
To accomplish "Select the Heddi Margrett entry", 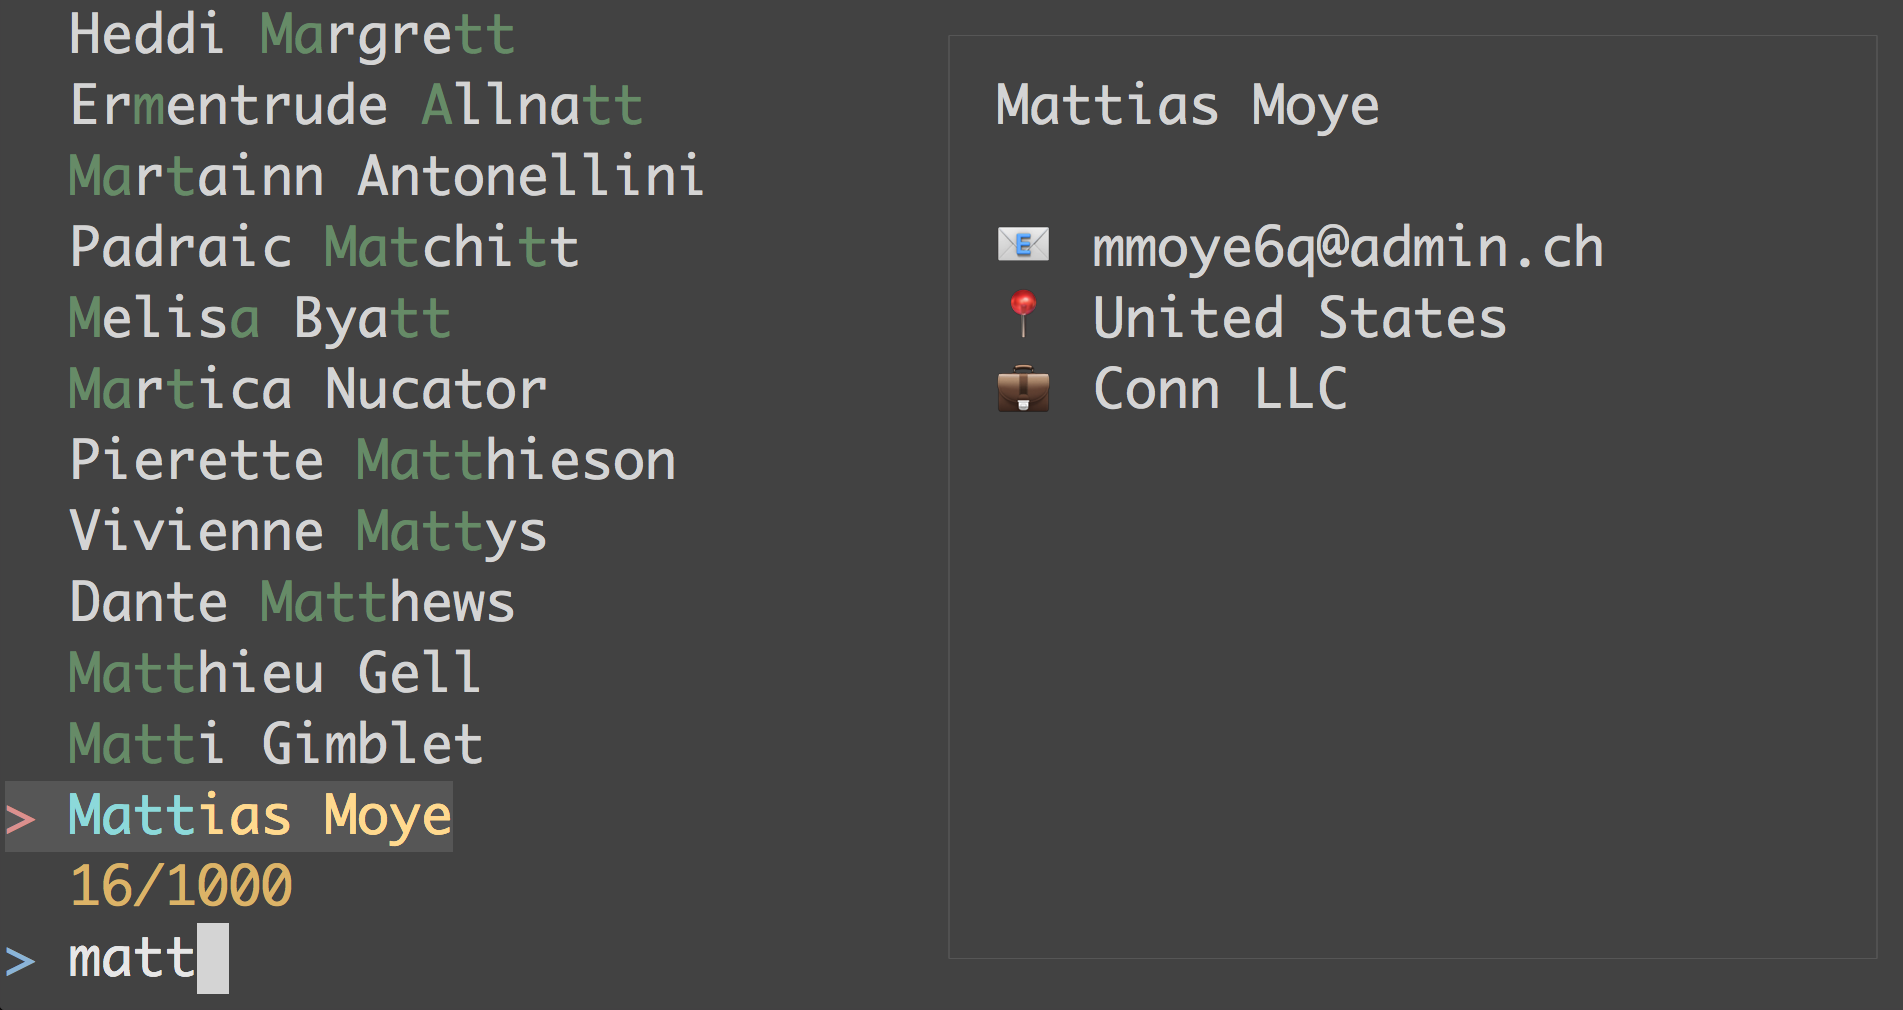I will [x=291, y=35].
